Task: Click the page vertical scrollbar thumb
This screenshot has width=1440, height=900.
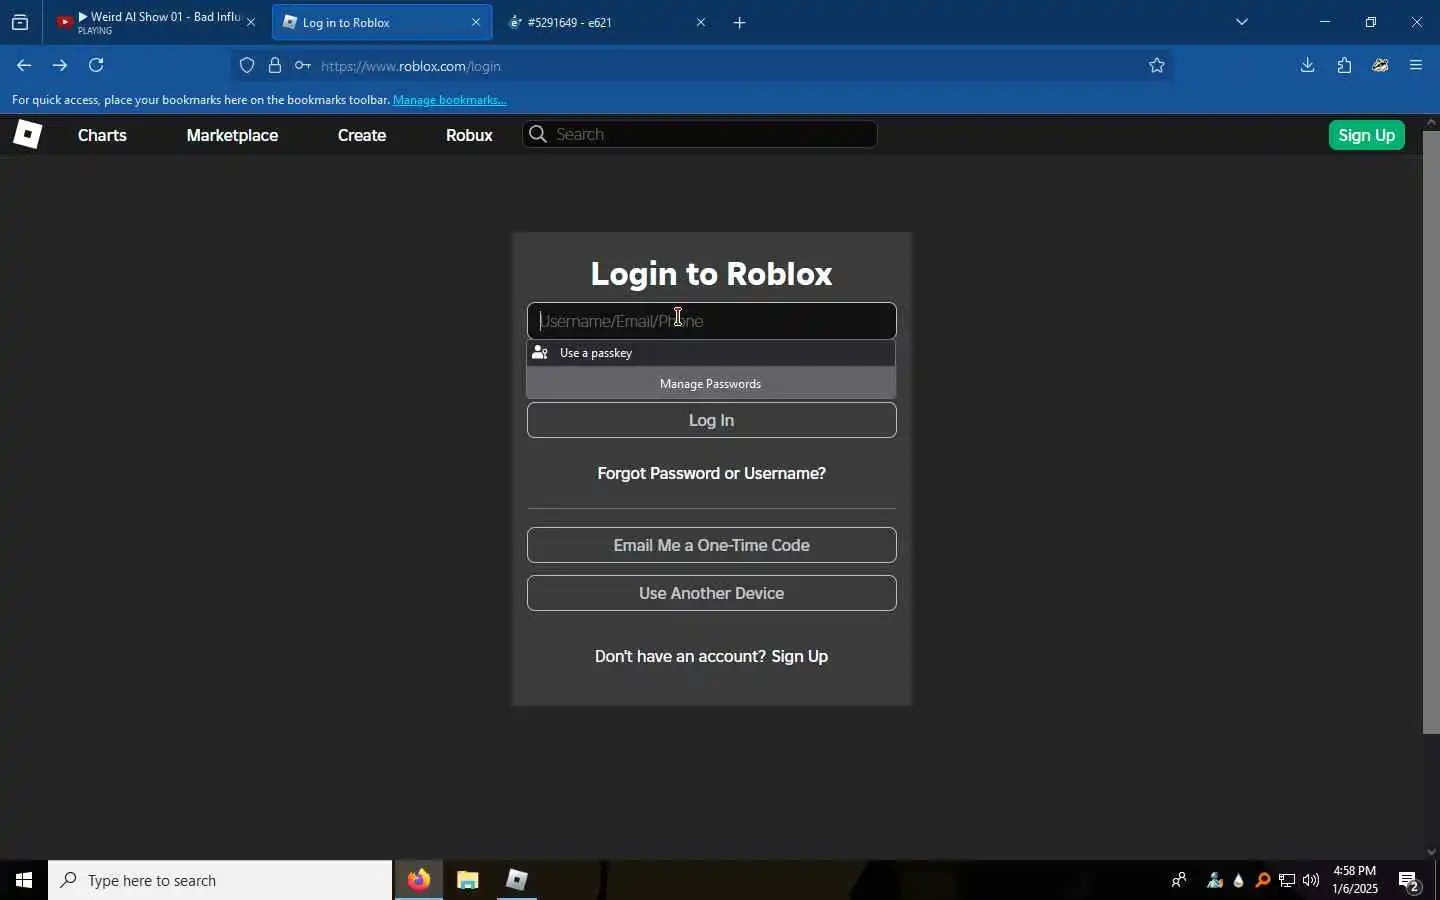Action: [x=1431, y=432]
